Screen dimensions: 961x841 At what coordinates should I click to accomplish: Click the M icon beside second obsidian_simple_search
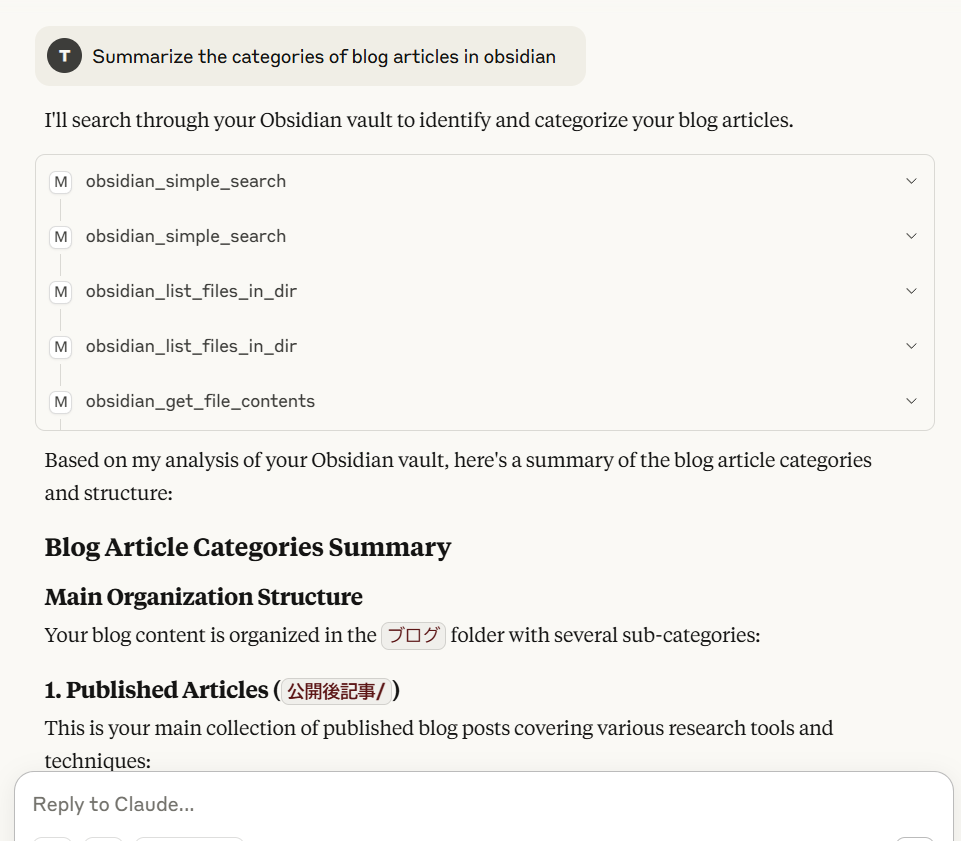(x=61, y=237)
